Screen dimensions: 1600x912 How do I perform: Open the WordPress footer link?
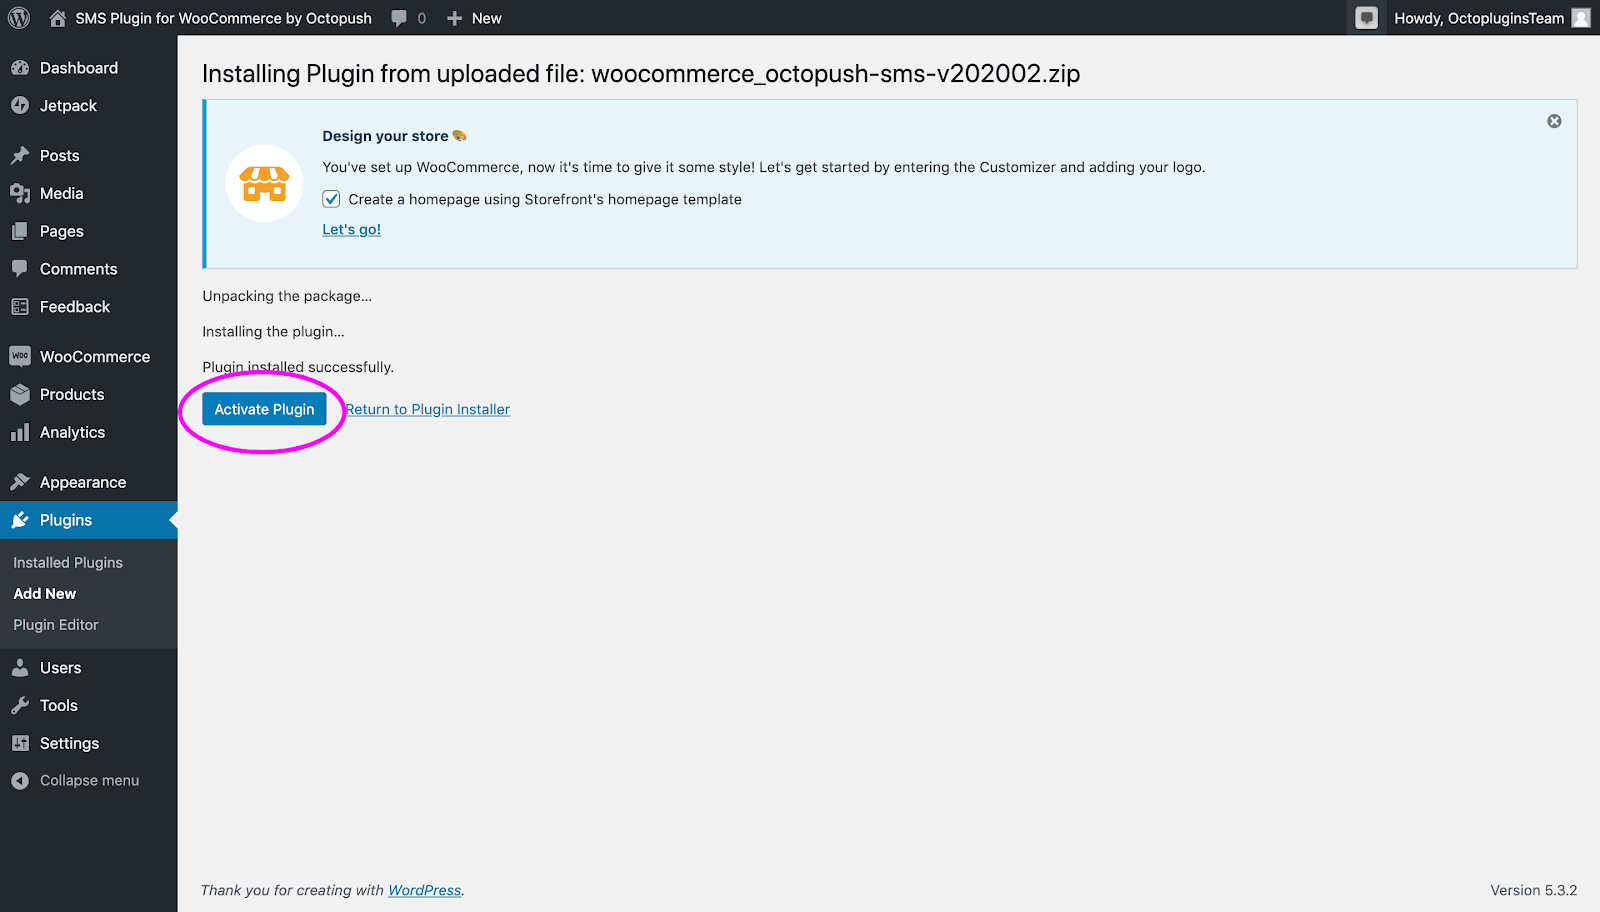point(425,890)
